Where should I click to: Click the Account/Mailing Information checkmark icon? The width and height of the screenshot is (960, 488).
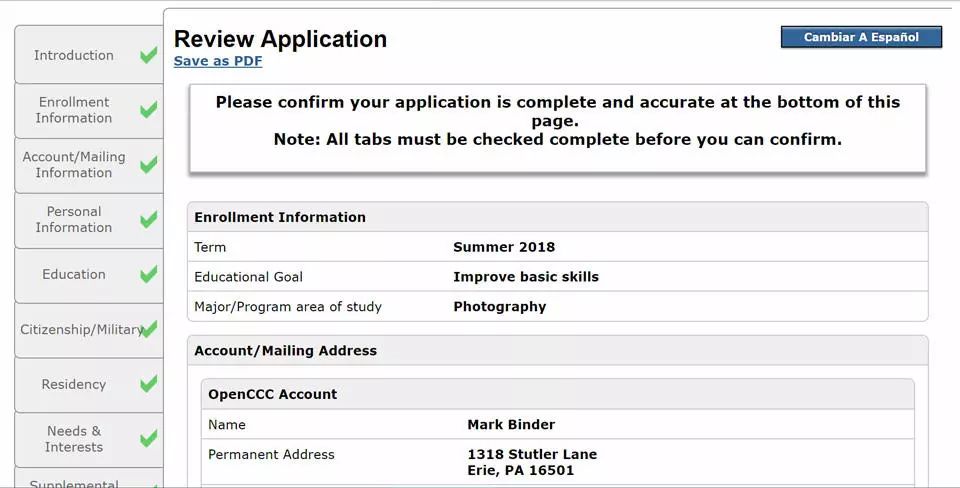click(x=148, y=165)
